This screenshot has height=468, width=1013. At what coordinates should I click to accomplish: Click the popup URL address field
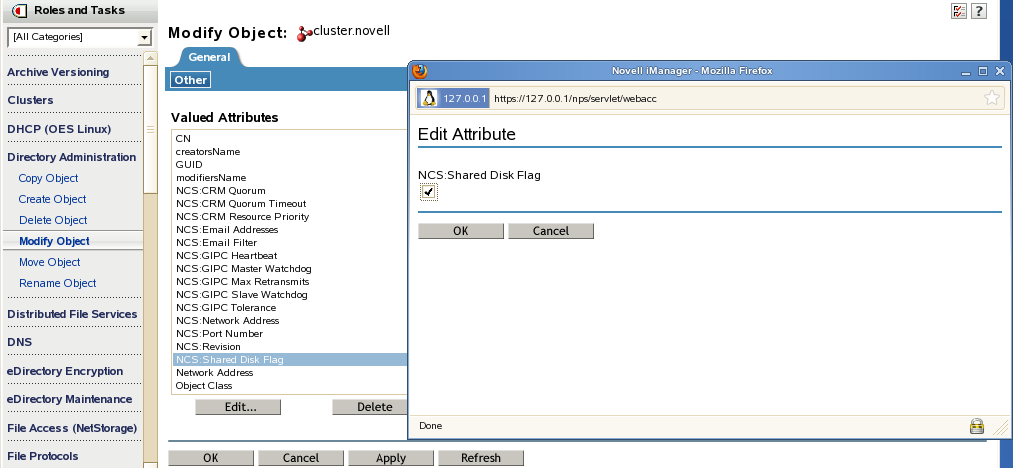(735, 98)
